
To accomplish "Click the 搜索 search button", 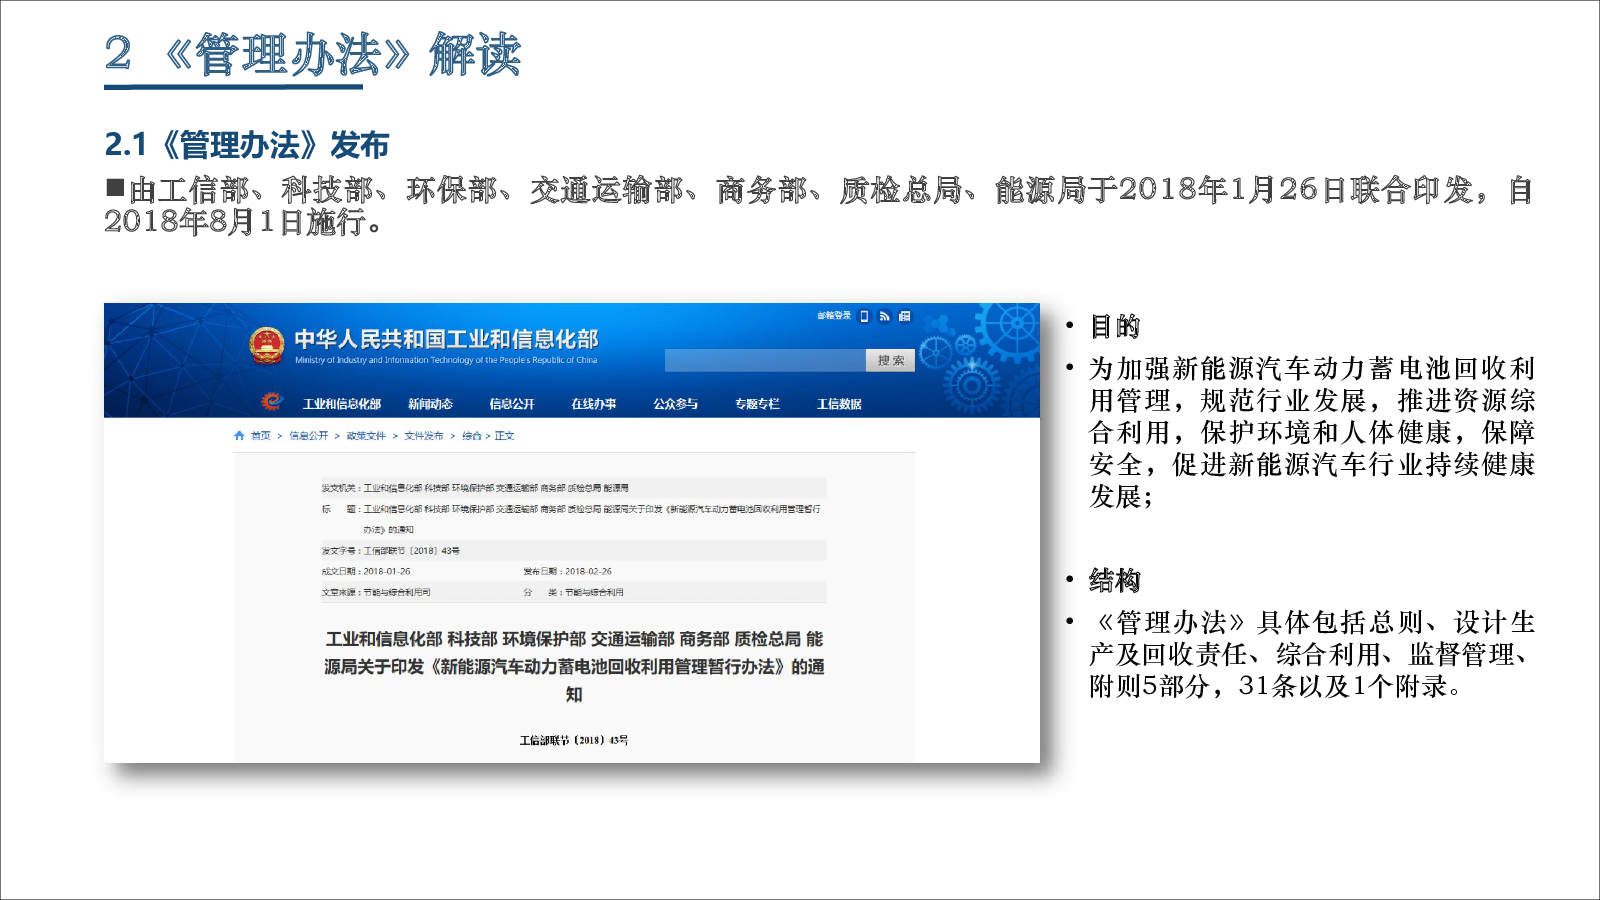I will [x=890, y=360].
